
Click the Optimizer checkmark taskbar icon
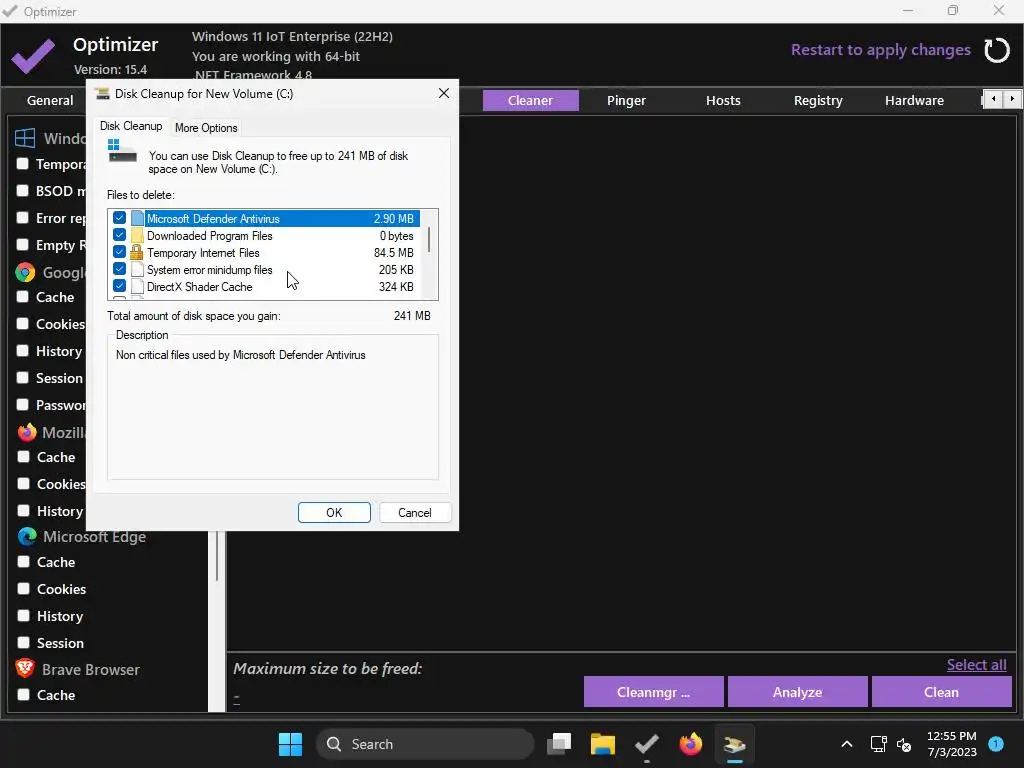click(647, 744)
